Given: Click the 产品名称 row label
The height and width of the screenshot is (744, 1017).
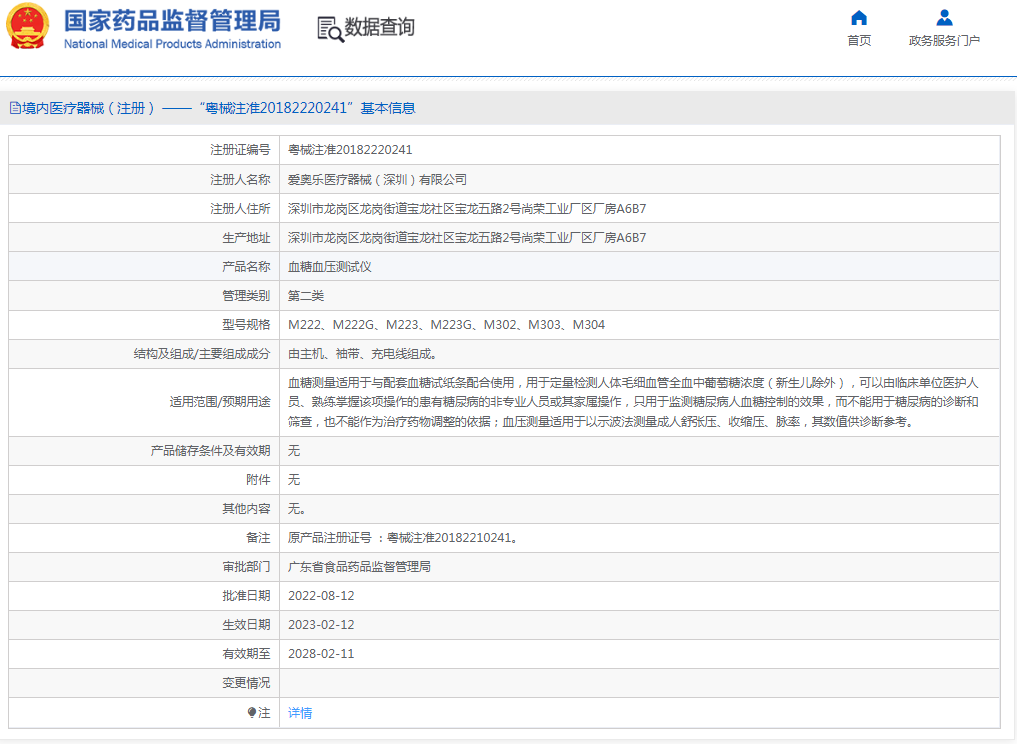Looking at the screenshot, I should click(x=246, y=267).
